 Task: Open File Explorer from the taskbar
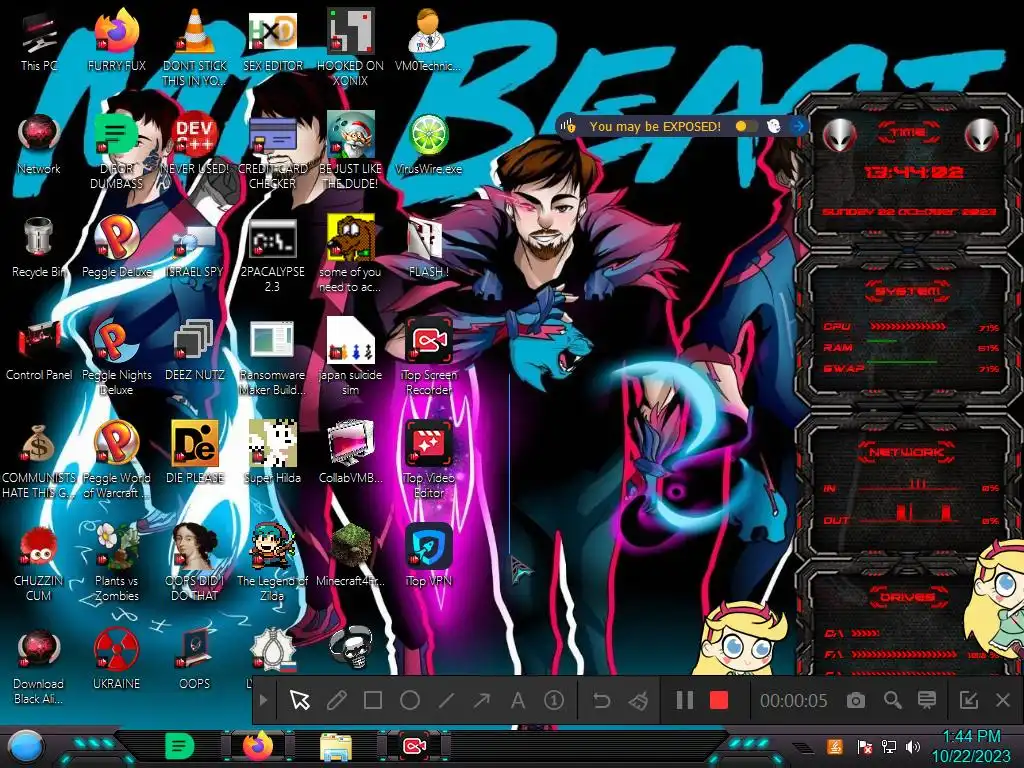point(336,746)
